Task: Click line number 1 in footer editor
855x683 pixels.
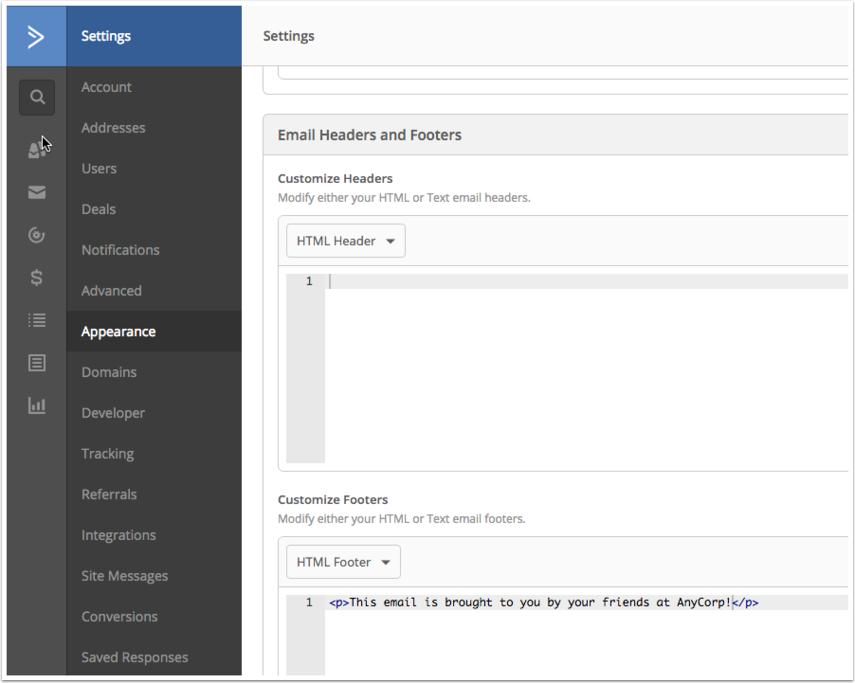Action: 309,602
